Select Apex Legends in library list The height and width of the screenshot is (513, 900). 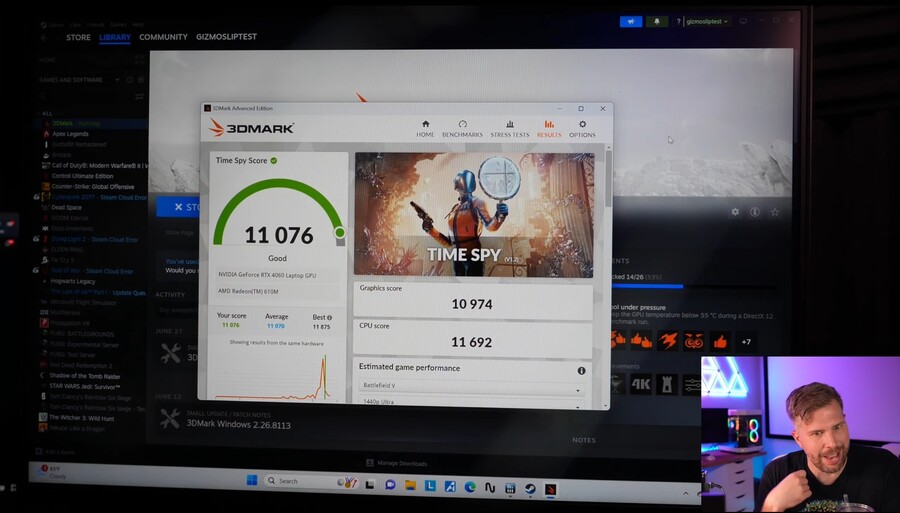coord(70,134)
